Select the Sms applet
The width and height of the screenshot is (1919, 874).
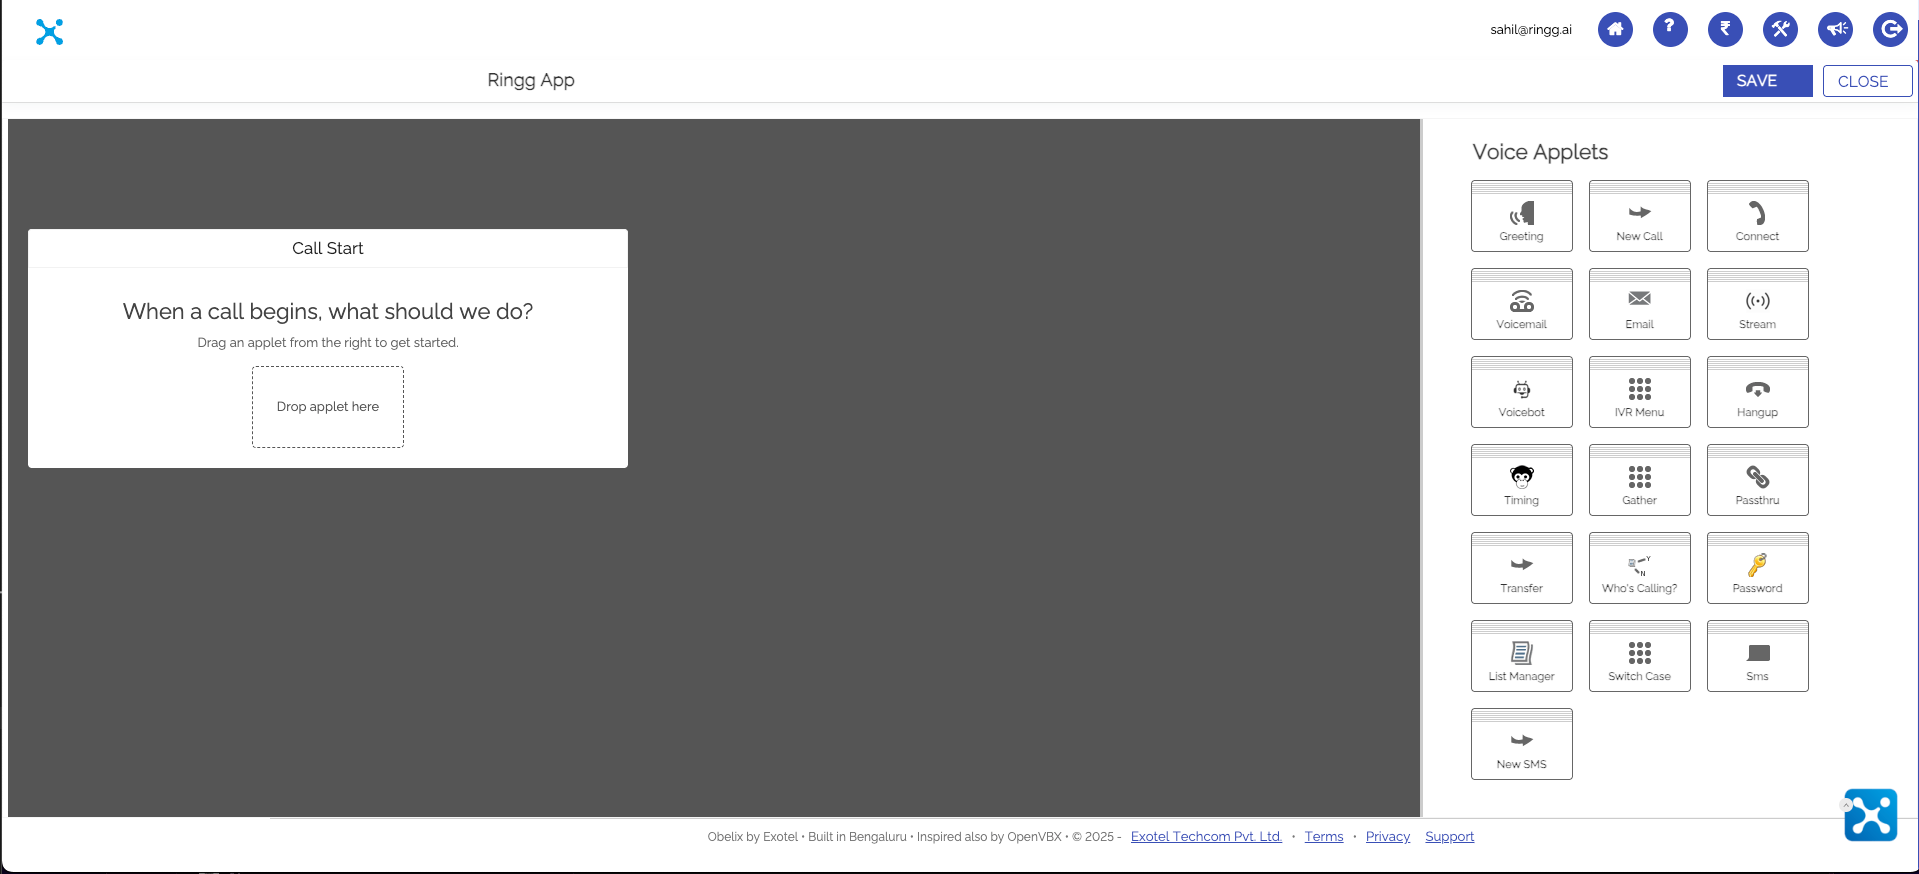click(x=1757, y=656)
